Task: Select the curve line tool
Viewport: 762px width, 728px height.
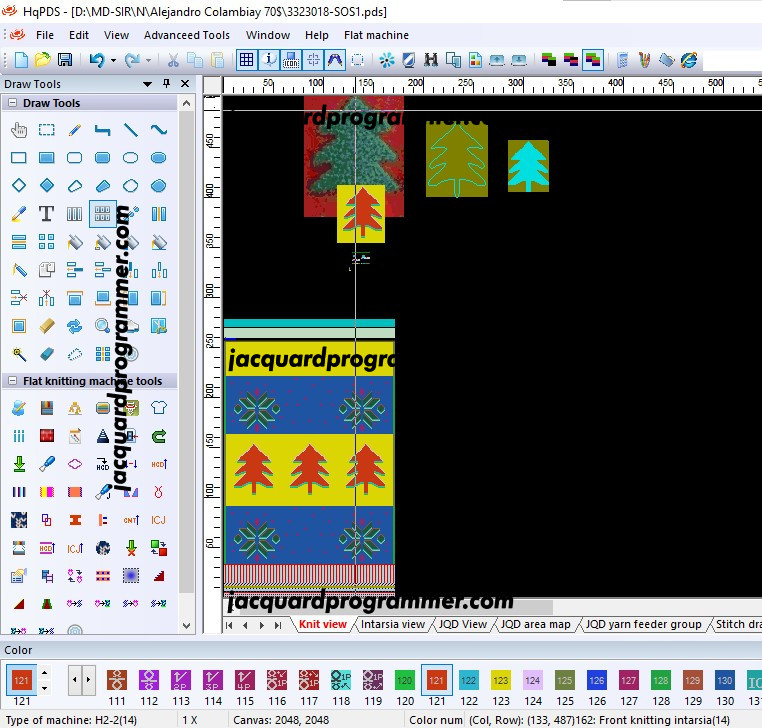Action: 158,130
